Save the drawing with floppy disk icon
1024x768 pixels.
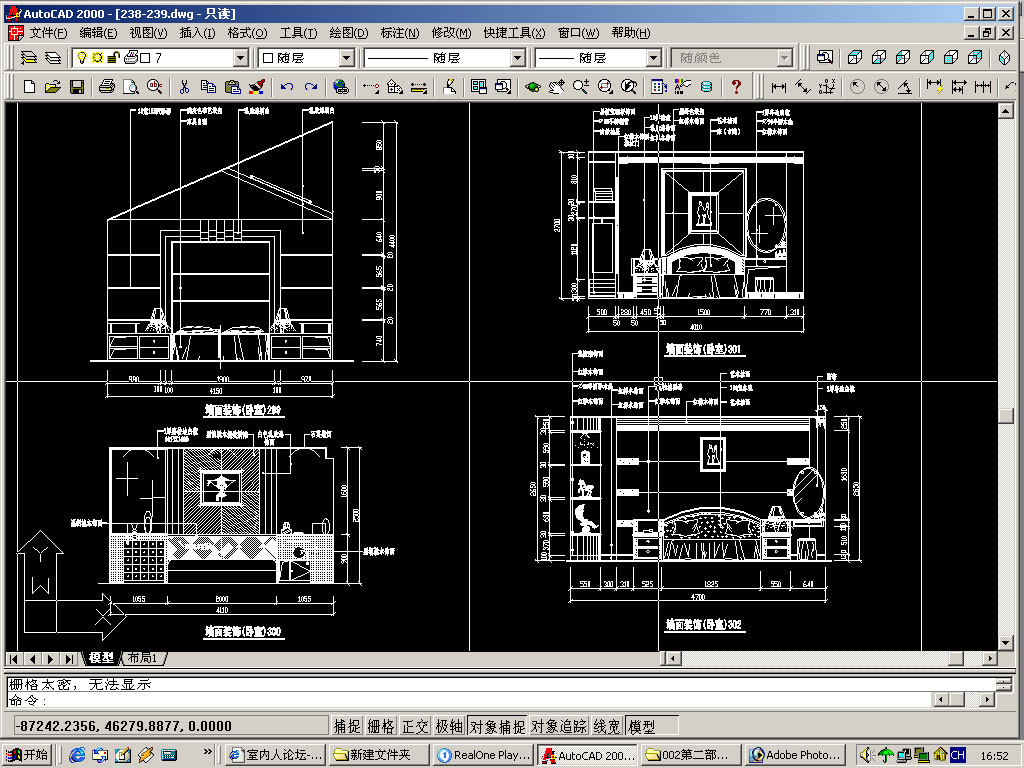coord(77,86)
